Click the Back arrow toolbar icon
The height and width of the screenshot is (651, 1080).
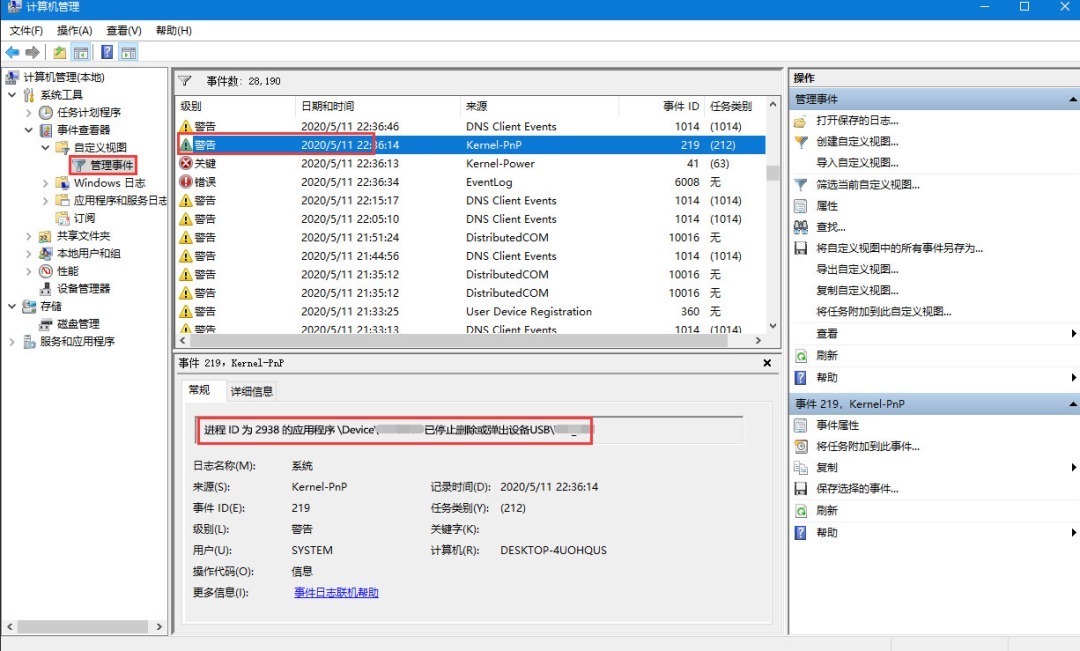[x=12, y=52]
